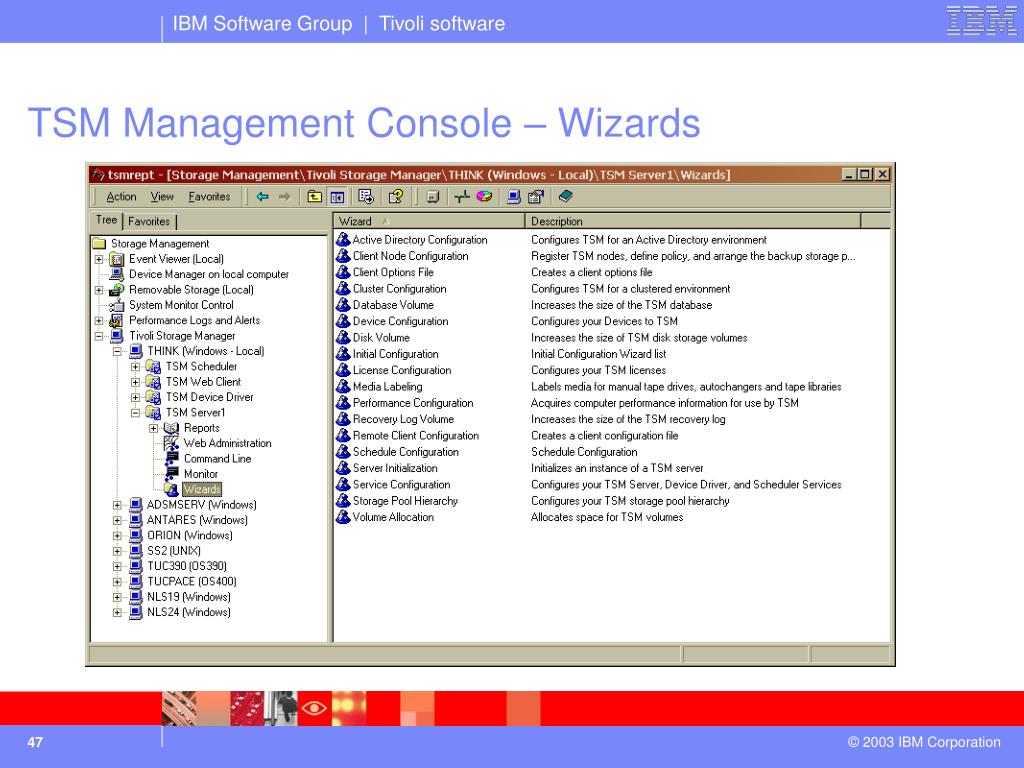Switch to the Tree tab
The height and width of the screenshot is (768, 1024).
click(106, 220)
